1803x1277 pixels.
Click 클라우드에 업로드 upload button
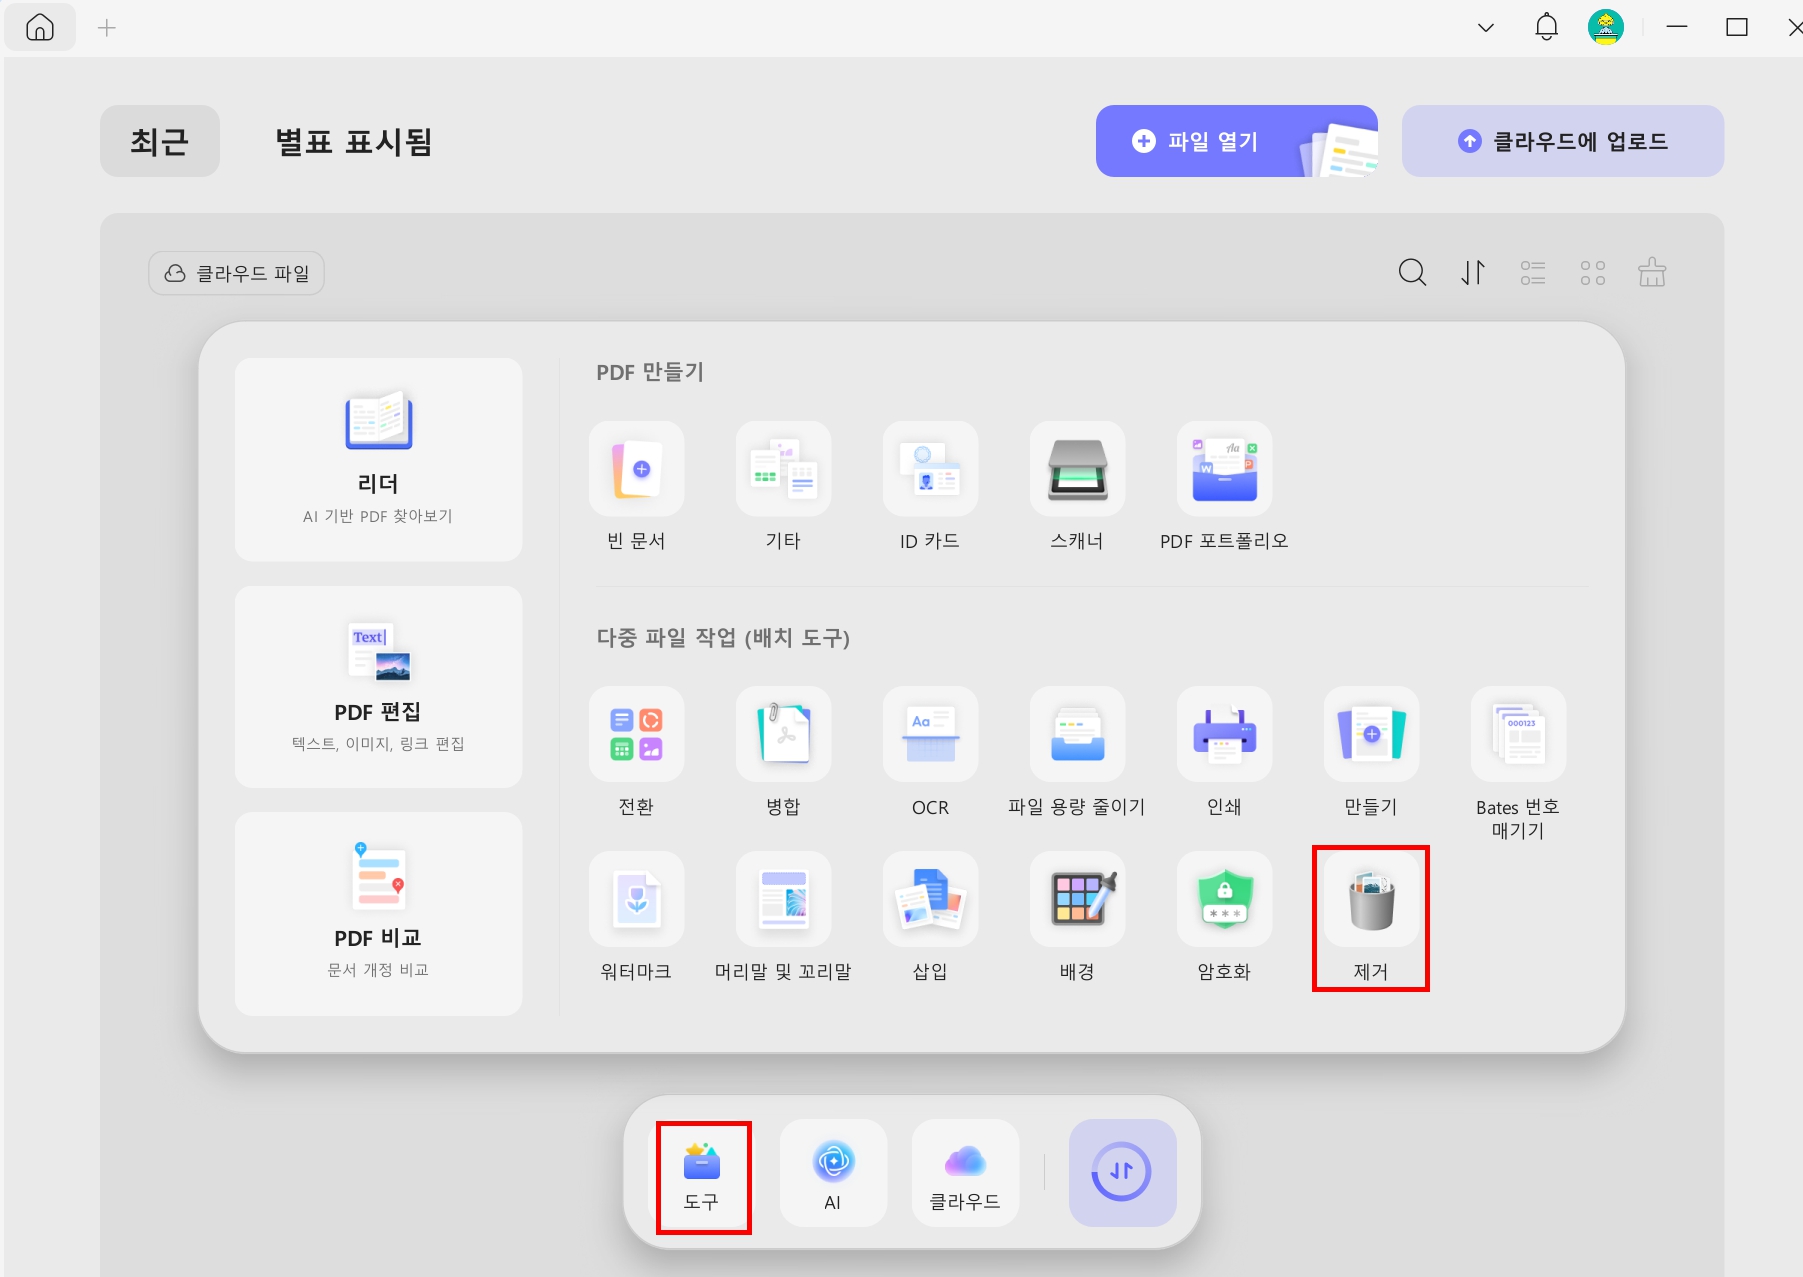point(1563,141)
